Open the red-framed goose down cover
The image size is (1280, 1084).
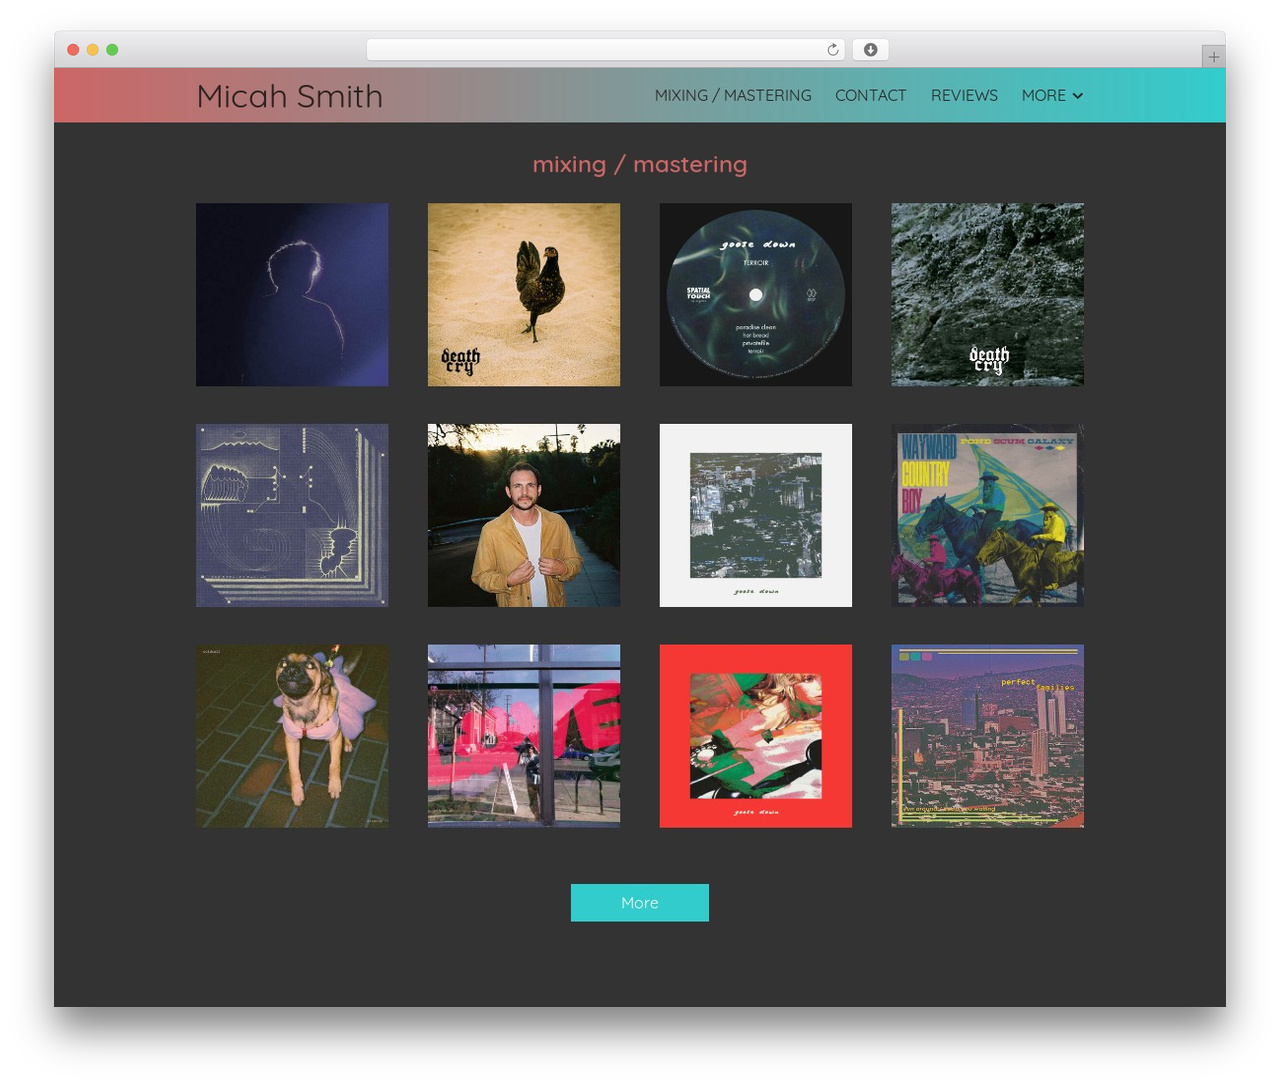click(x=756, y=736)
